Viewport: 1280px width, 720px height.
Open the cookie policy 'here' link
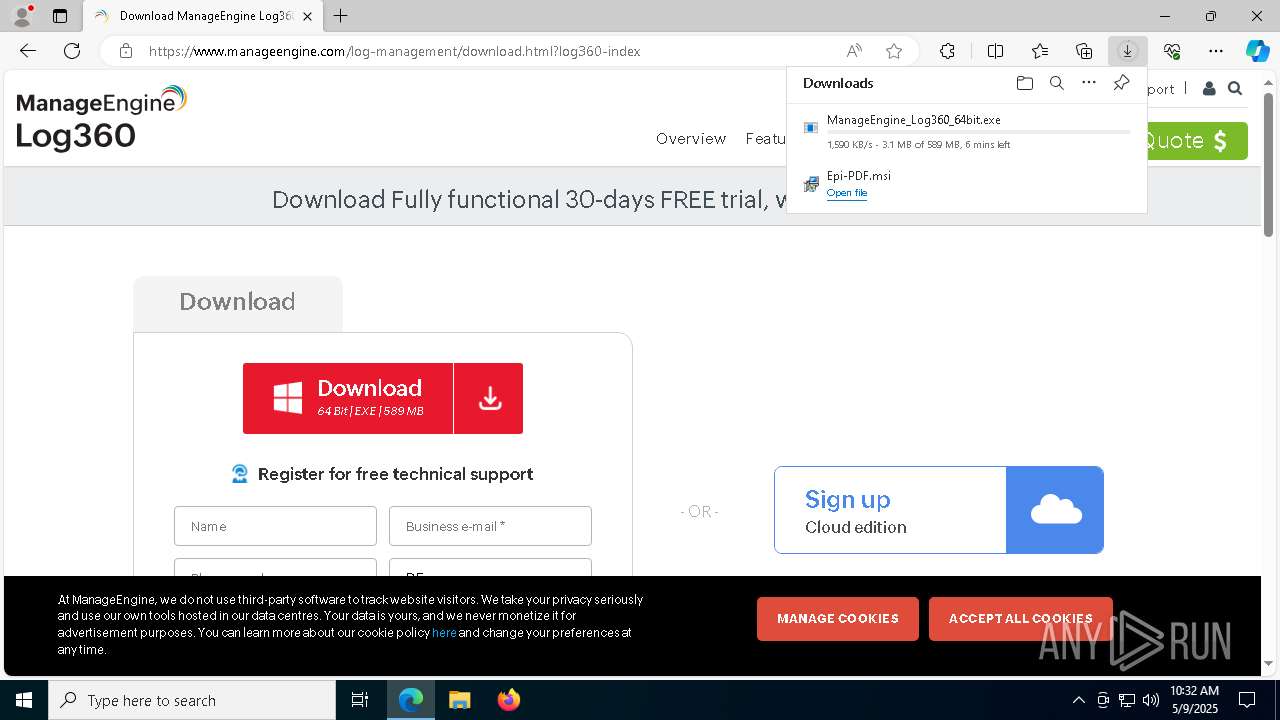tap(444, 633)
